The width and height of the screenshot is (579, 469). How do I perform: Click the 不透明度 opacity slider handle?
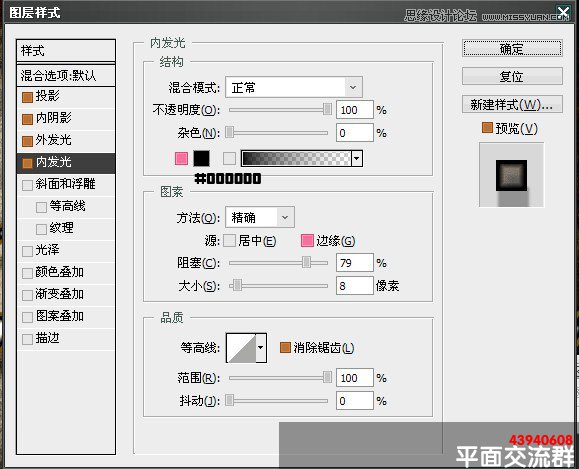pyautogui.click(x=327, y=109)
